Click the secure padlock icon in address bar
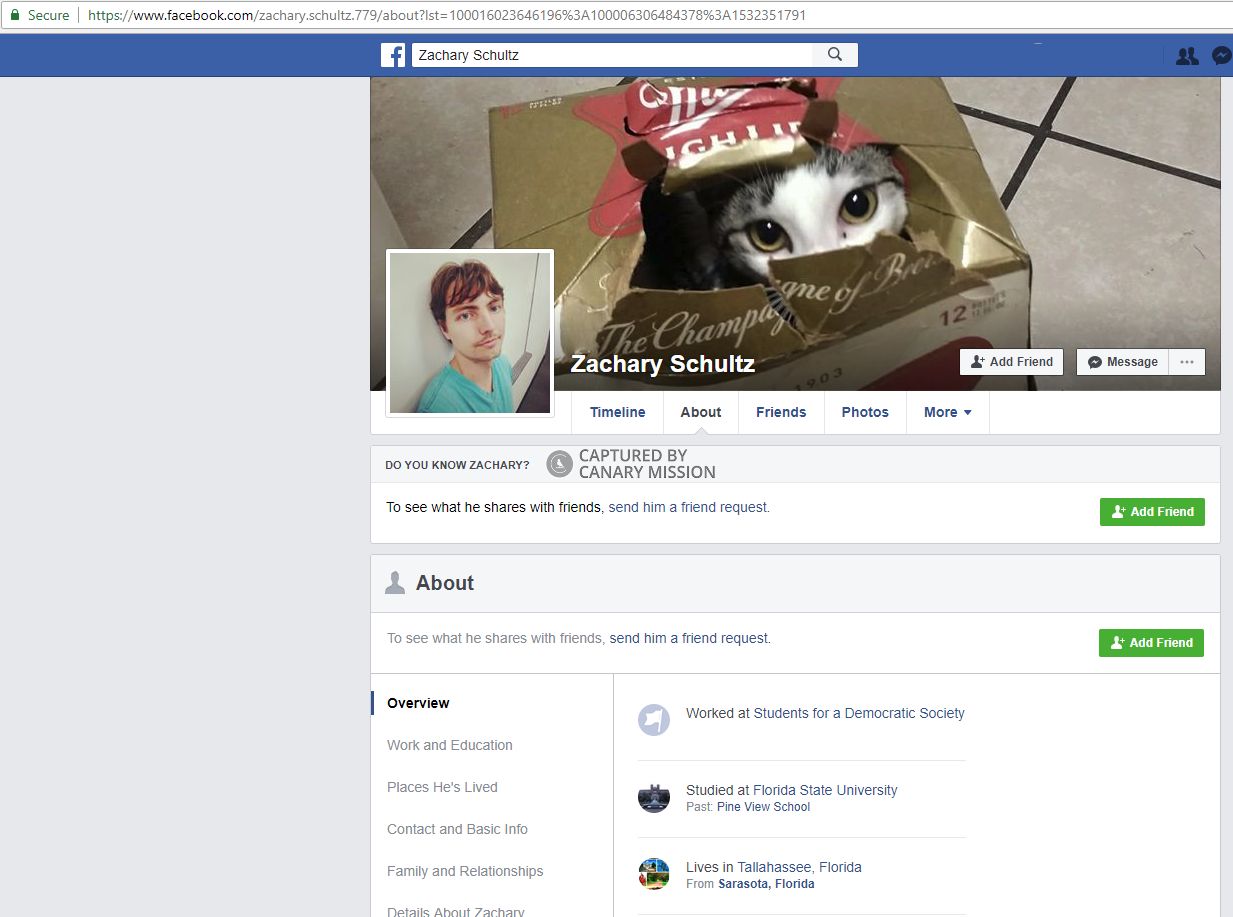The height and width of the screenshot is (917, 1233). pyautogui.click(x=15, y=15)
